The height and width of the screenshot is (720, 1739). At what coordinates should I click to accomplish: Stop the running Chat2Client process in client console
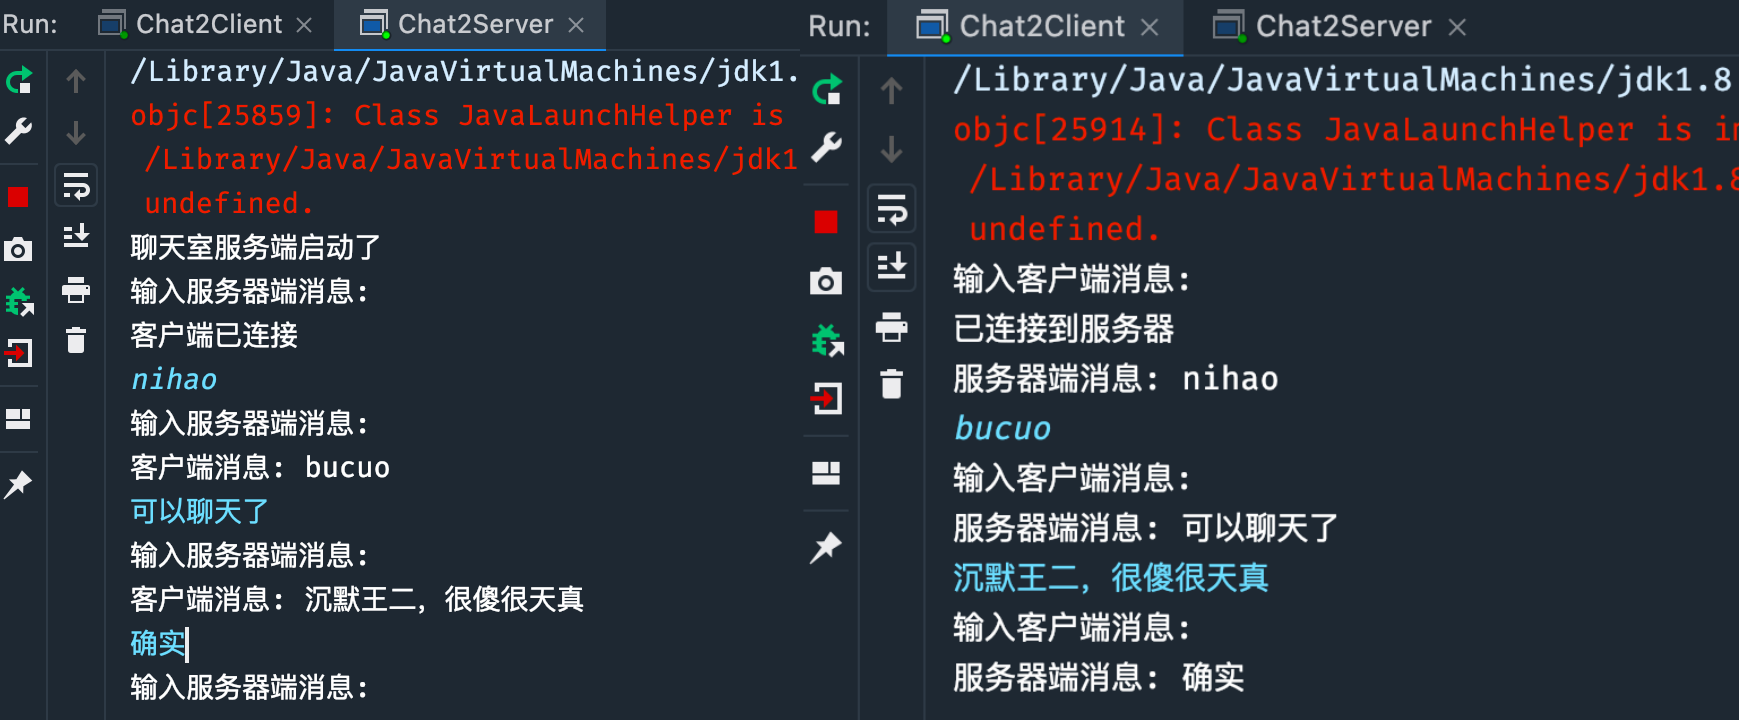pyautogui.click(x=826, y=222)
